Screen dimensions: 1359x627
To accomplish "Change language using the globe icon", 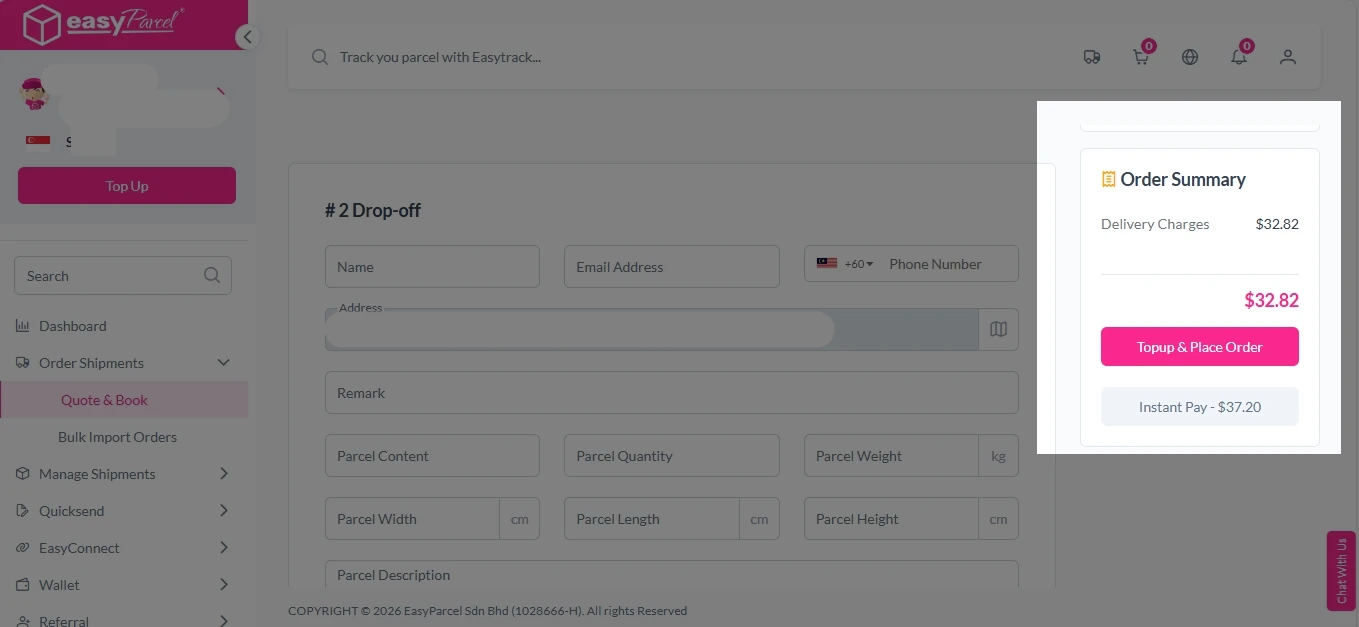I will tap(1189, 57).
